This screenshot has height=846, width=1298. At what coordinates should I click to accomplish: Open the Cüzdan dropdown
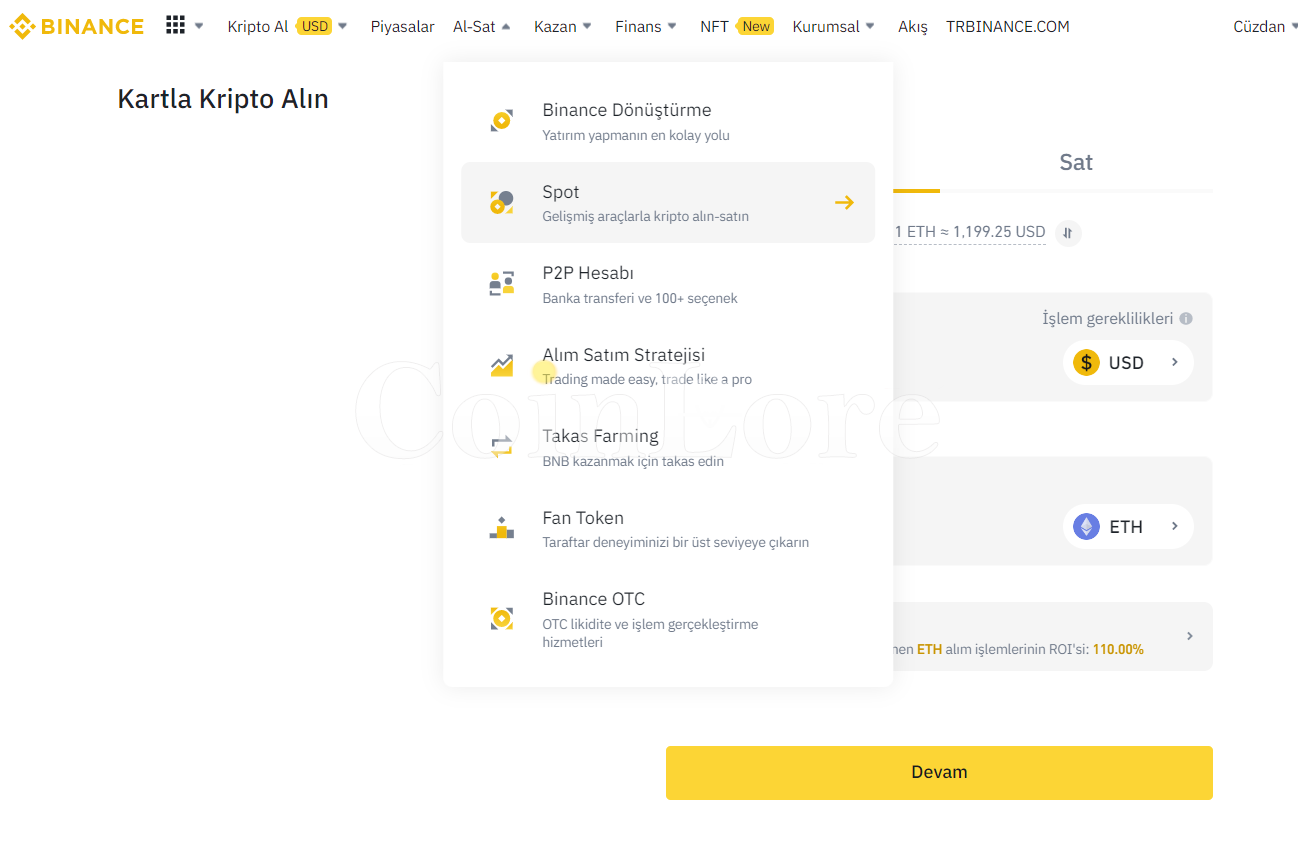[x=1265, y=26]
